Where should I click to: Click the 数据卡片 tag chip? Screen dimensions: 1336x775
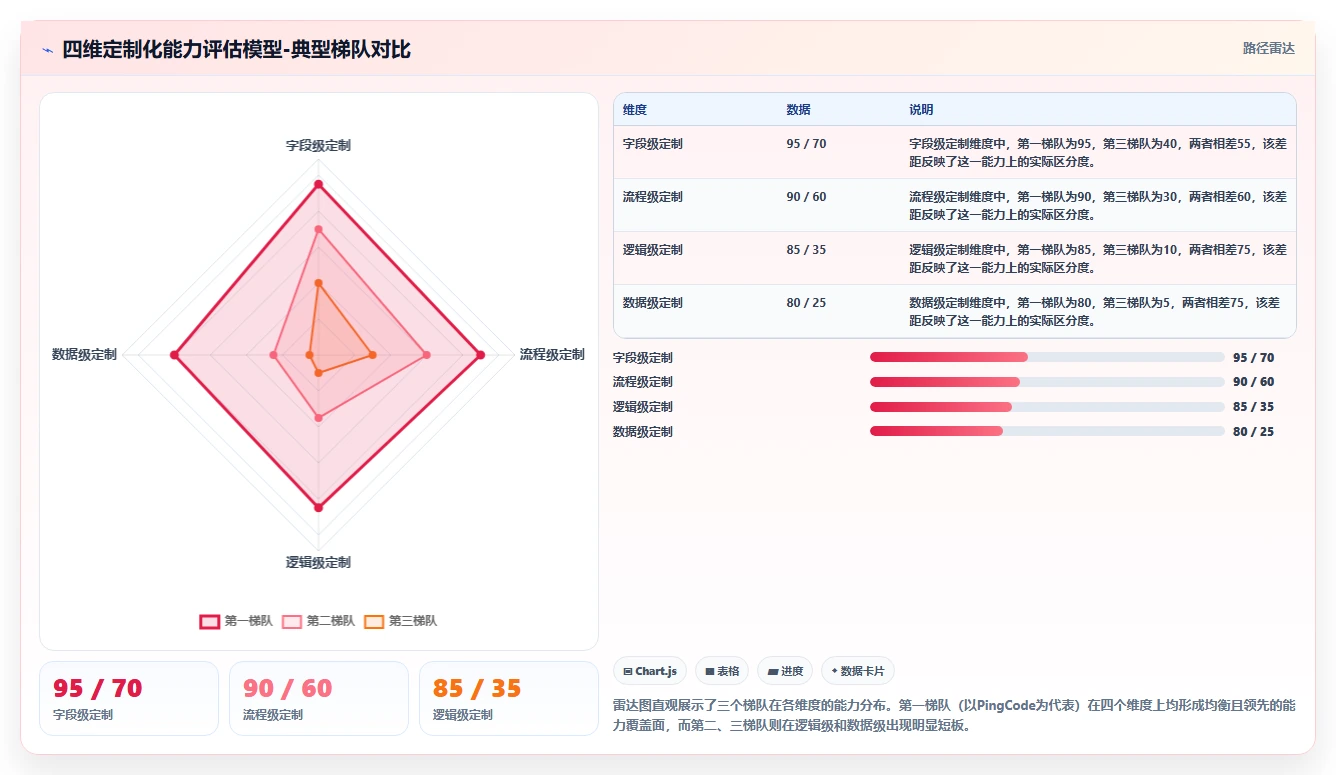[858, 671]
